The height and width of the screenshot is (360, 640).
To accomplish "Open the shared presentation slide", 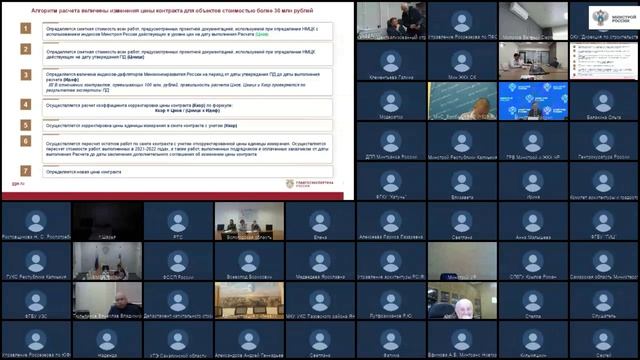I will click(x=178, y=101).
